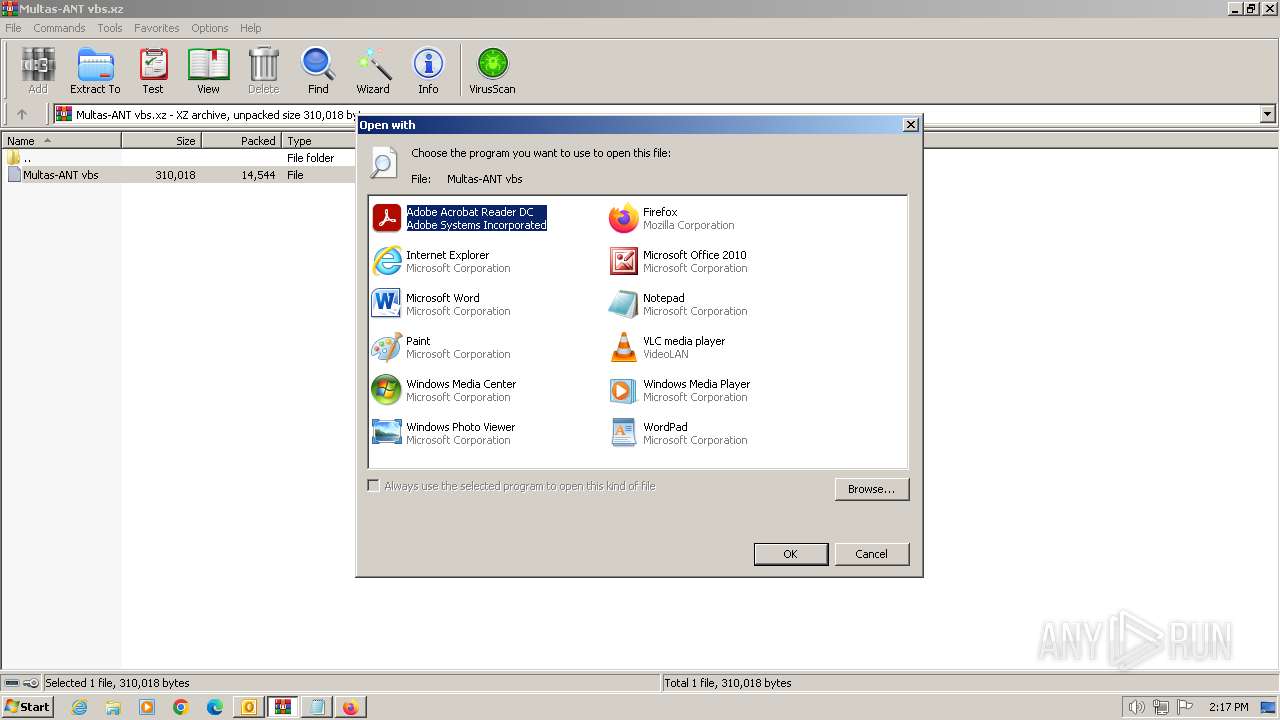The width and height of the screenshot is (1280, 720).
Task: Select Windows Photo Viewer program
Action: click(443, 433)
